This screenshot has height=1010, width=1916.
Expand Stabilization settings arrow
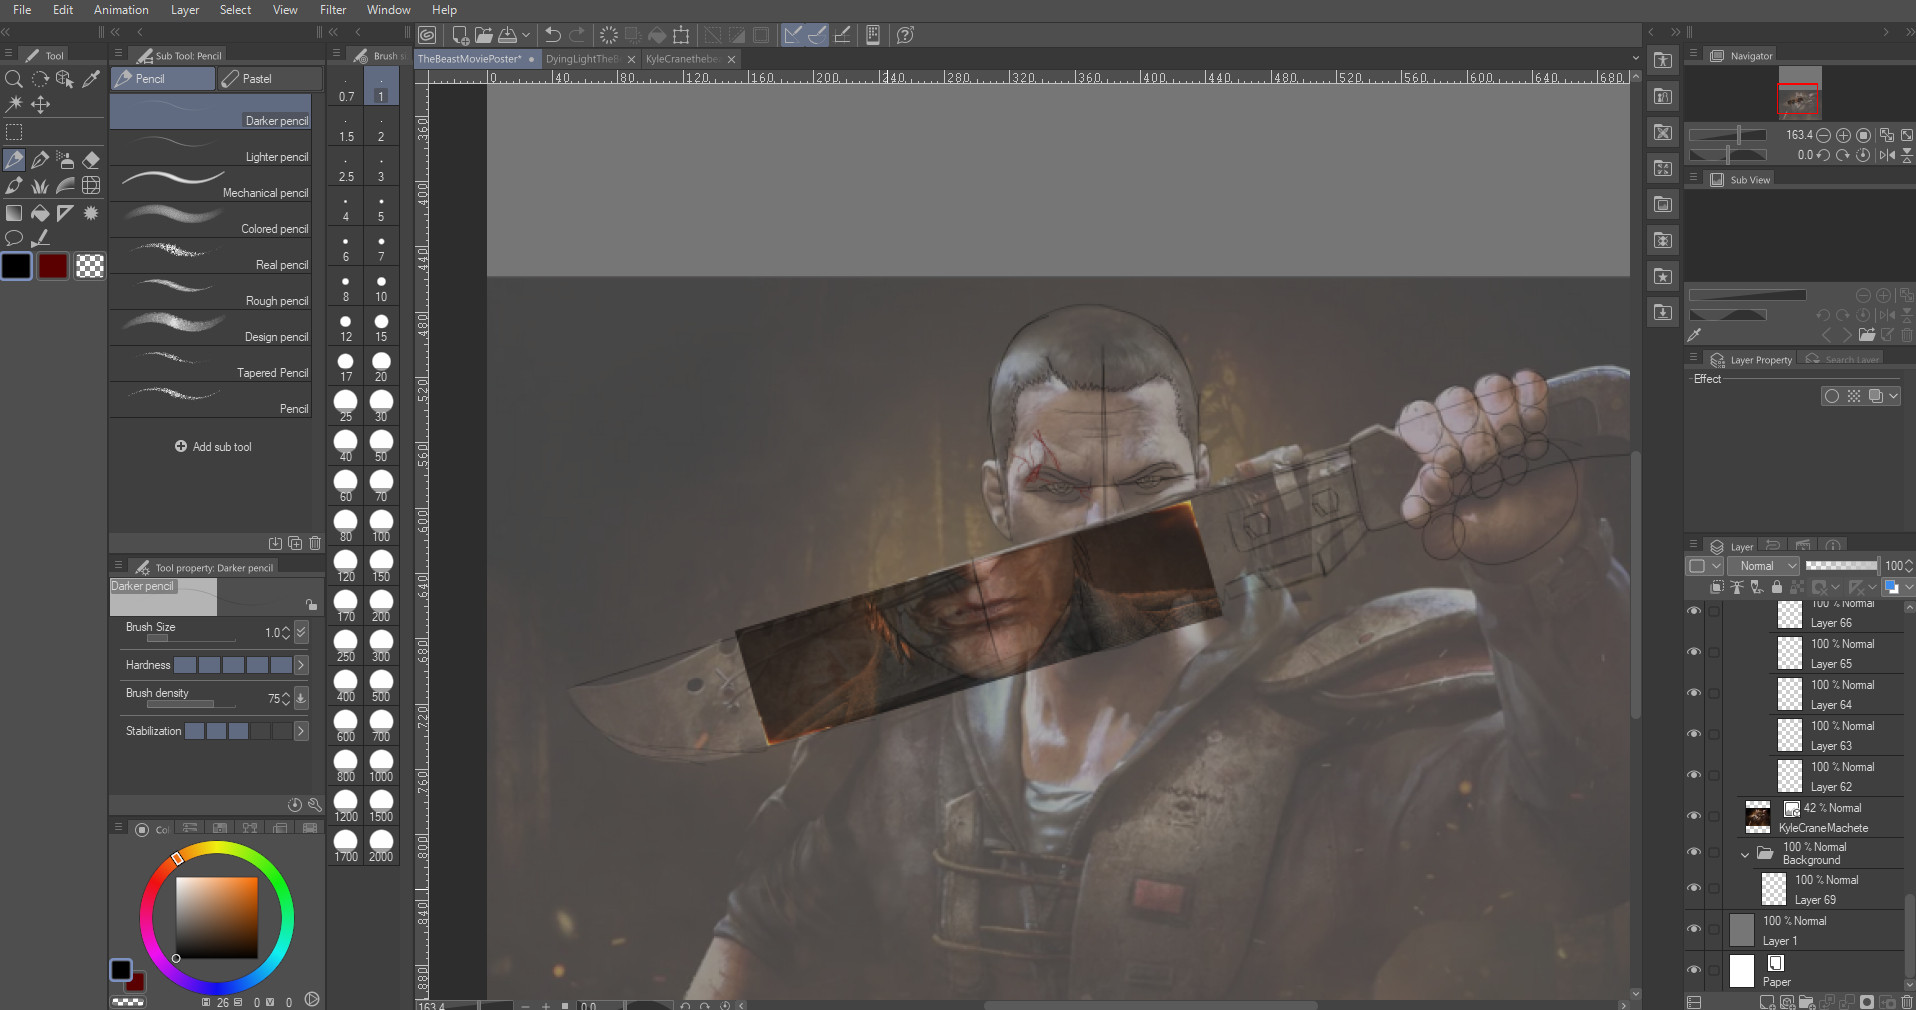tap(301, 731)
